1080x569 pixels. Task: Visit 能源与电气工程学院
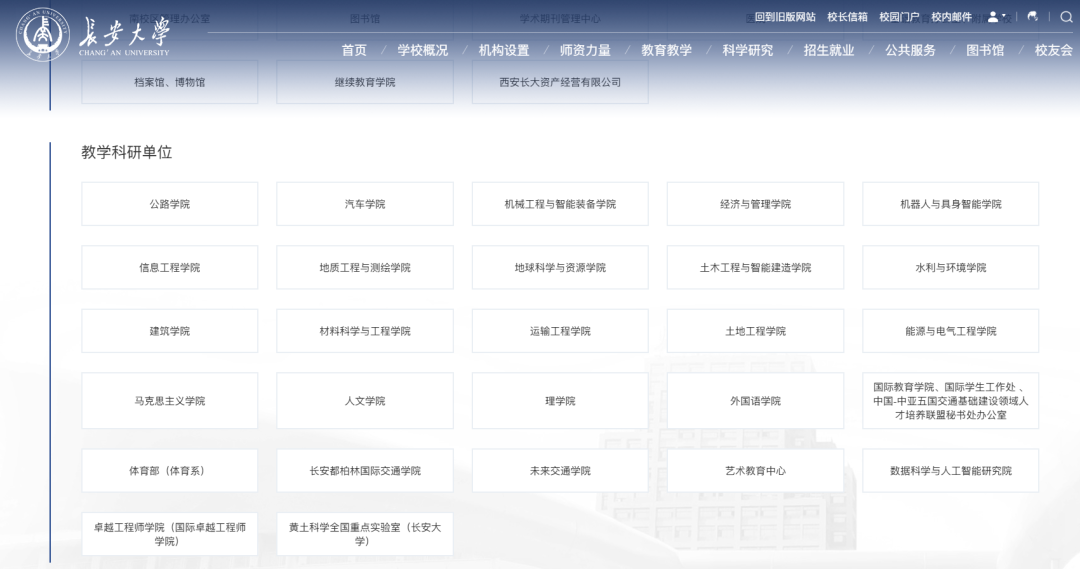(951, 331)
